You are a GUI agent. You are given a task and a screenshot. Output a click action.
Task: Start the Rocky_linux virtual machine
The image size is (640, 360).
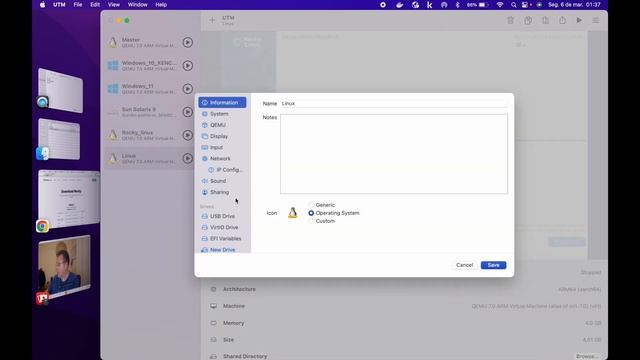(x=187, y=135)
